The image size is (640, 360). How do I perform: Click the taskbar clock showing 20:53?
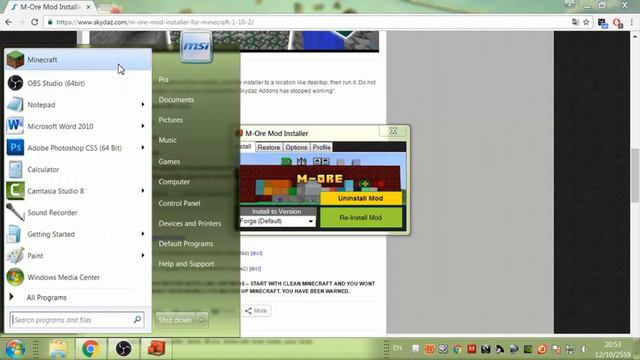coord(612,349)
